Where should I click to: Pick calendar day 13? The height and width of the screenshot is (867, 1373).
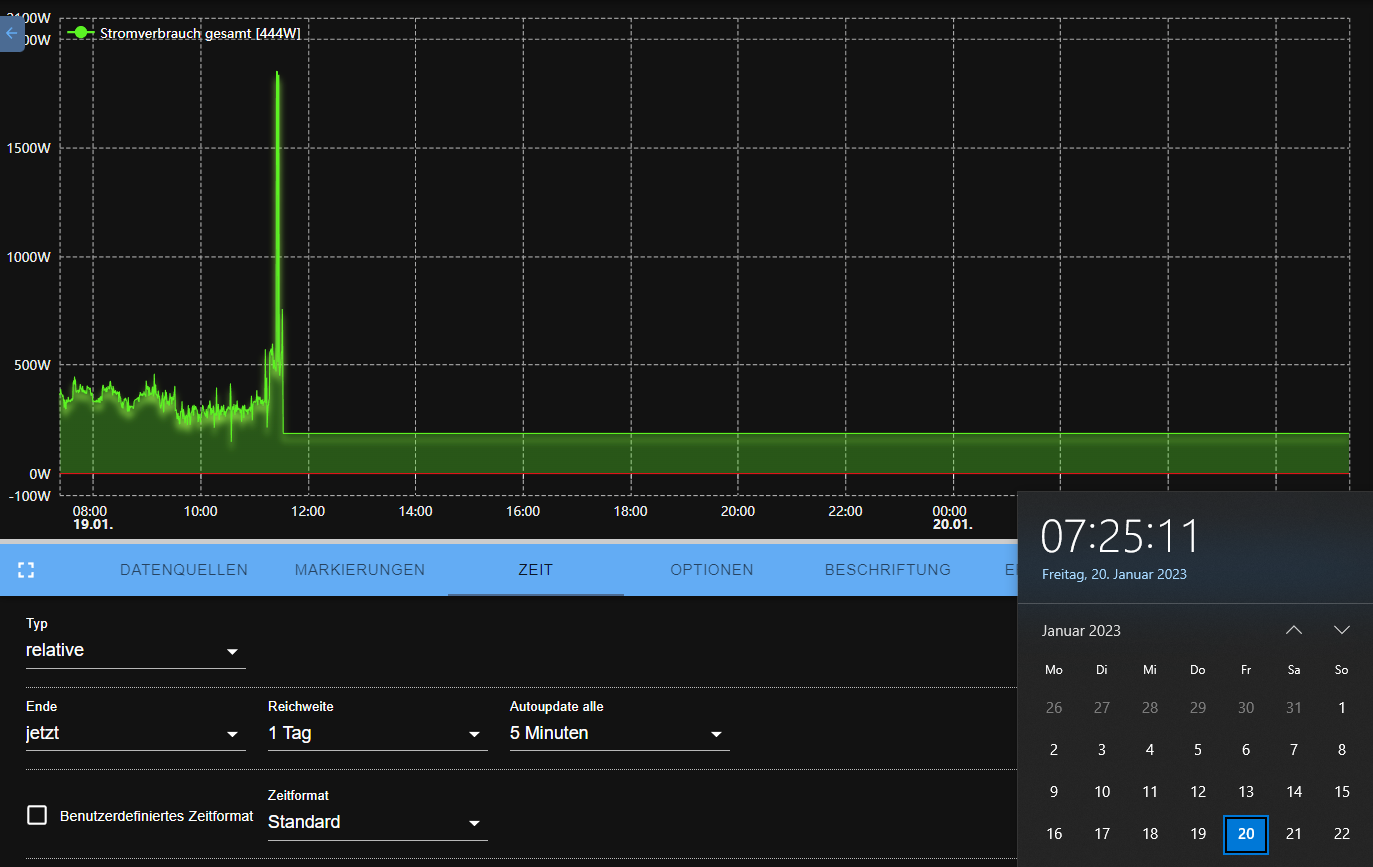1246,792
